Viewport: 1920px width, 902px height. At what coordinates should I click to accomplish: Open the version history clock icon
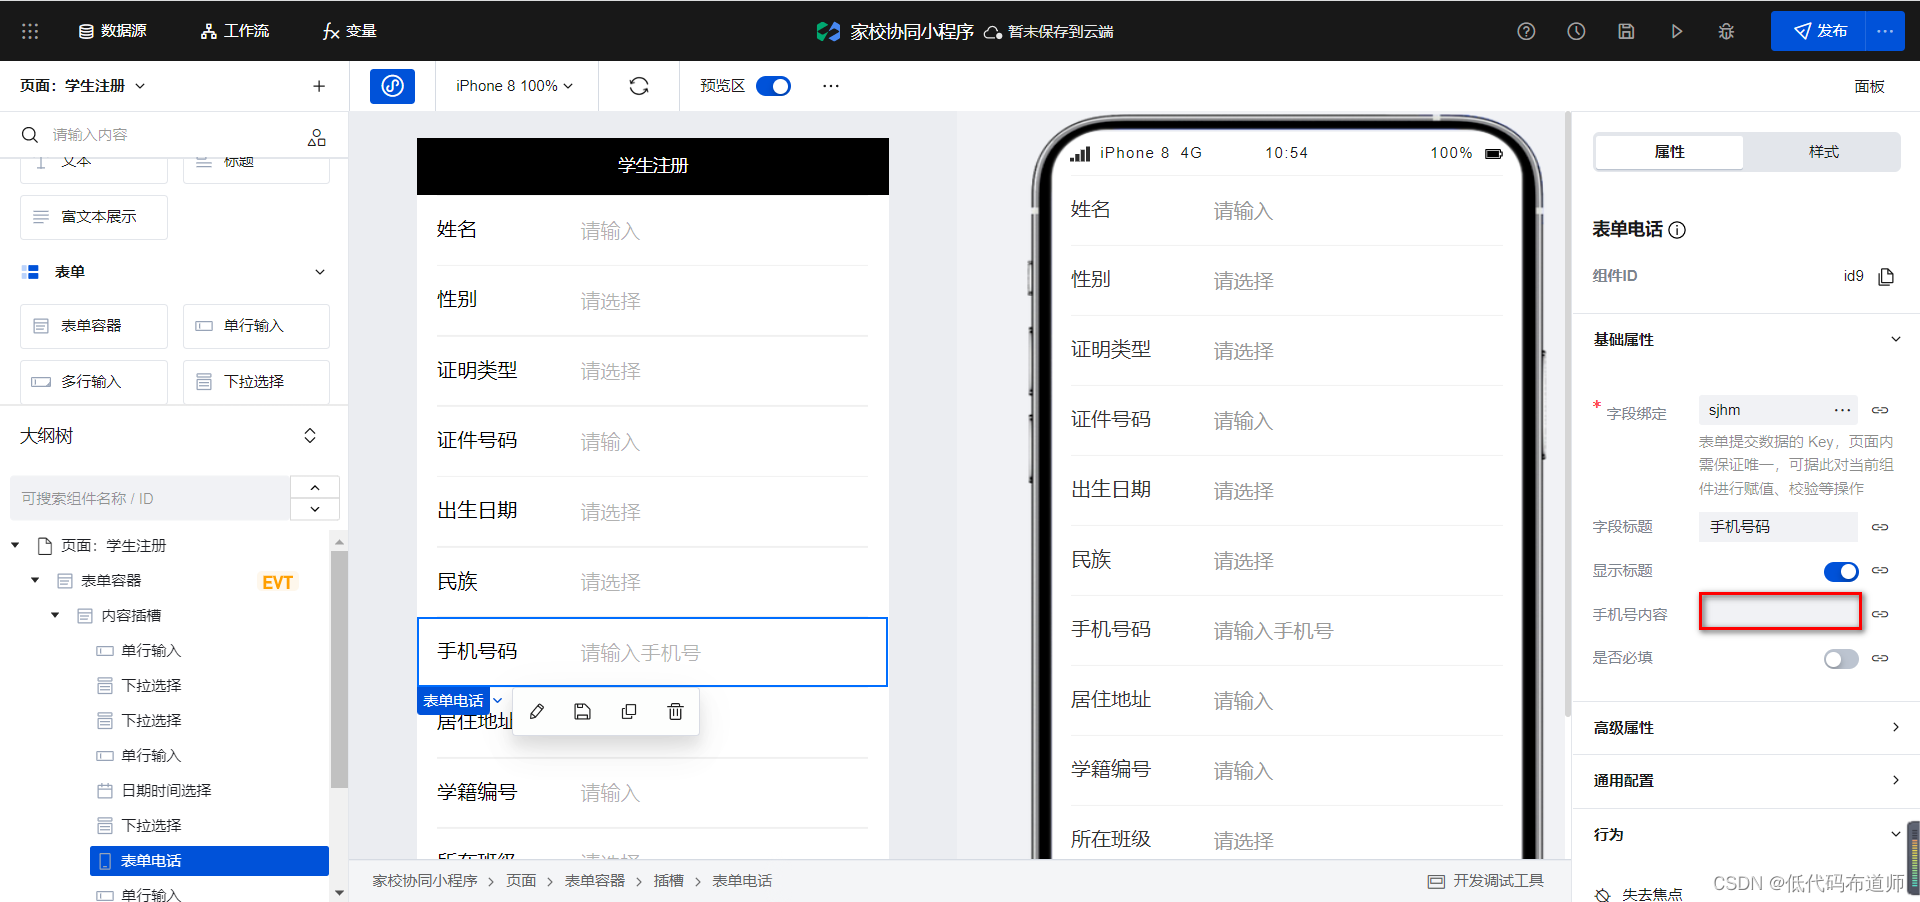tap(1576, 31)
